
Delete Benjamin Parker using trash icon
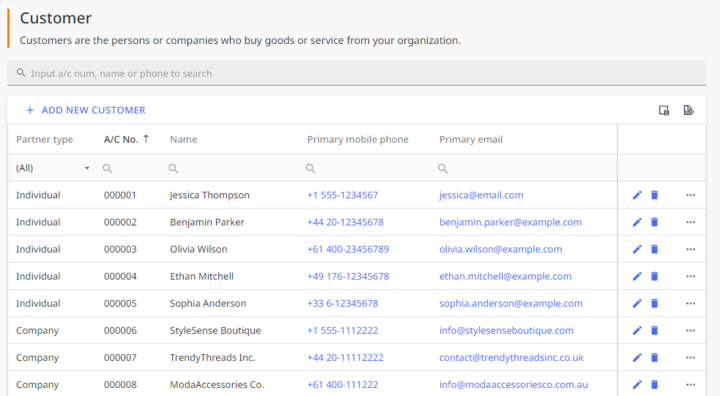(x=655, y=222)
